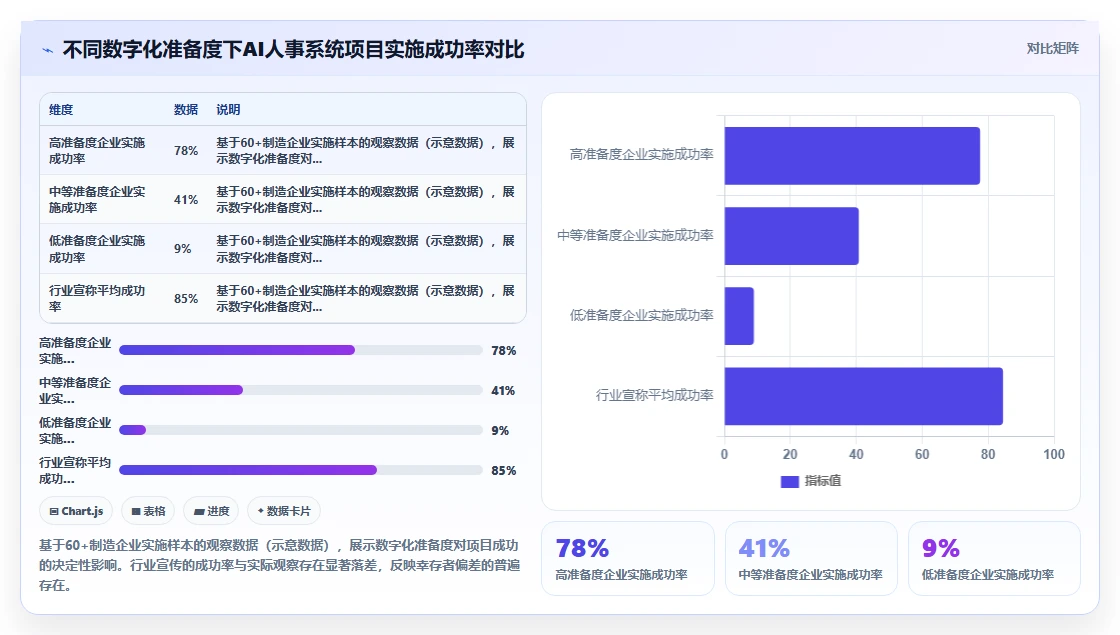Click table cell 行业宣称平均成功率
This screenshot has width=1120, height=635.
click(x=97, y=298)
